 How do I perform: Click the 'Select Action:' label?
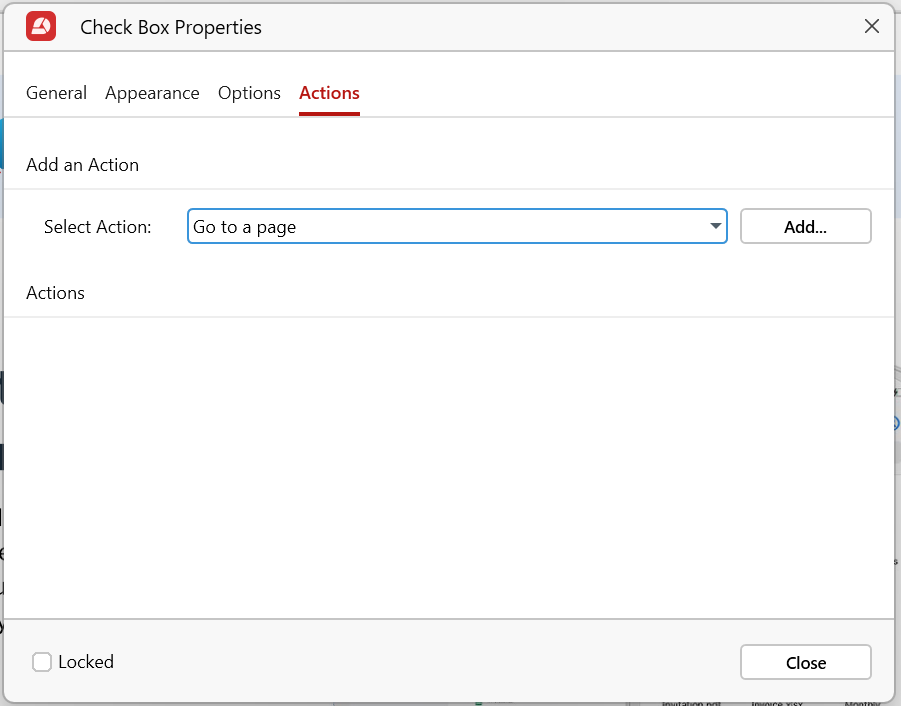(x=98, y=227)
